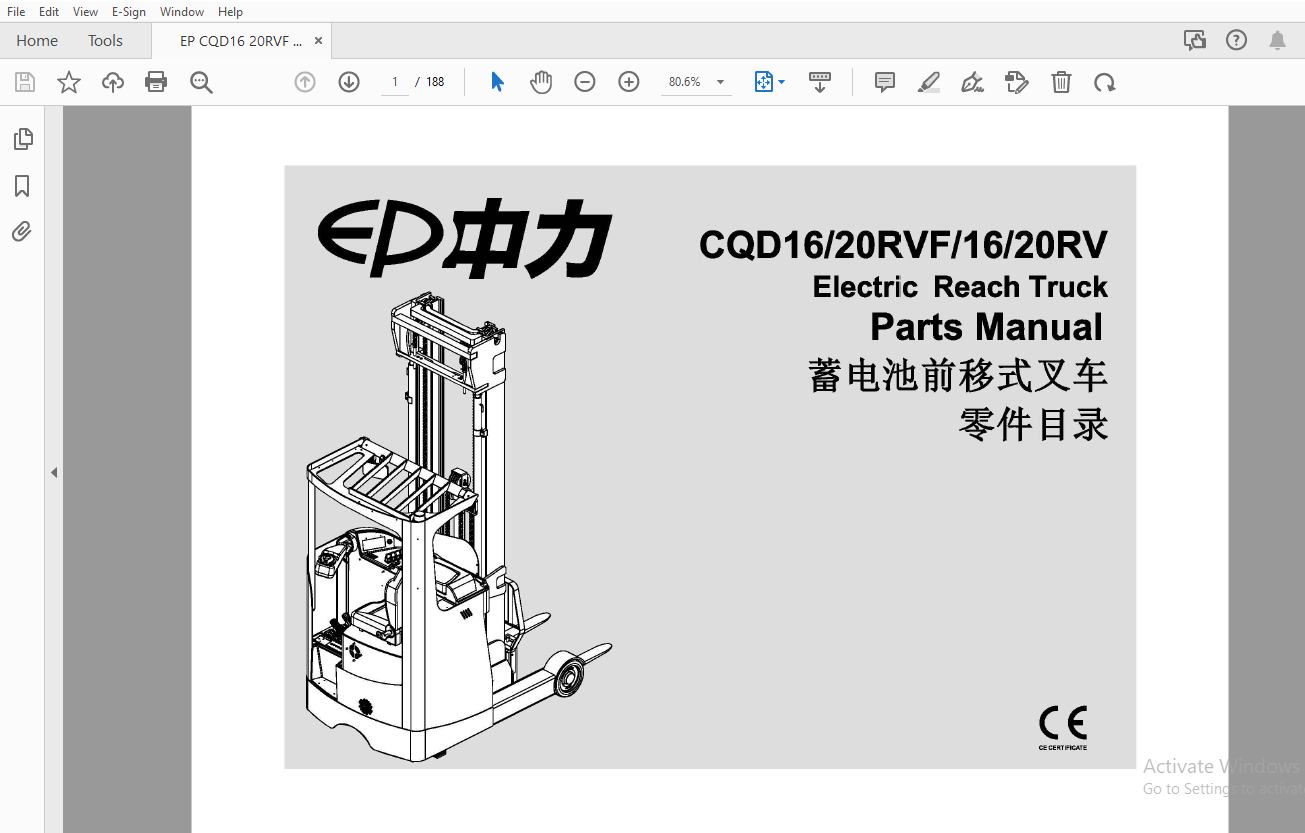This screenshot has height=833, width=1305.
Task: Select the EP CQD16 20RVF document tab
Action: pos(241,41)
